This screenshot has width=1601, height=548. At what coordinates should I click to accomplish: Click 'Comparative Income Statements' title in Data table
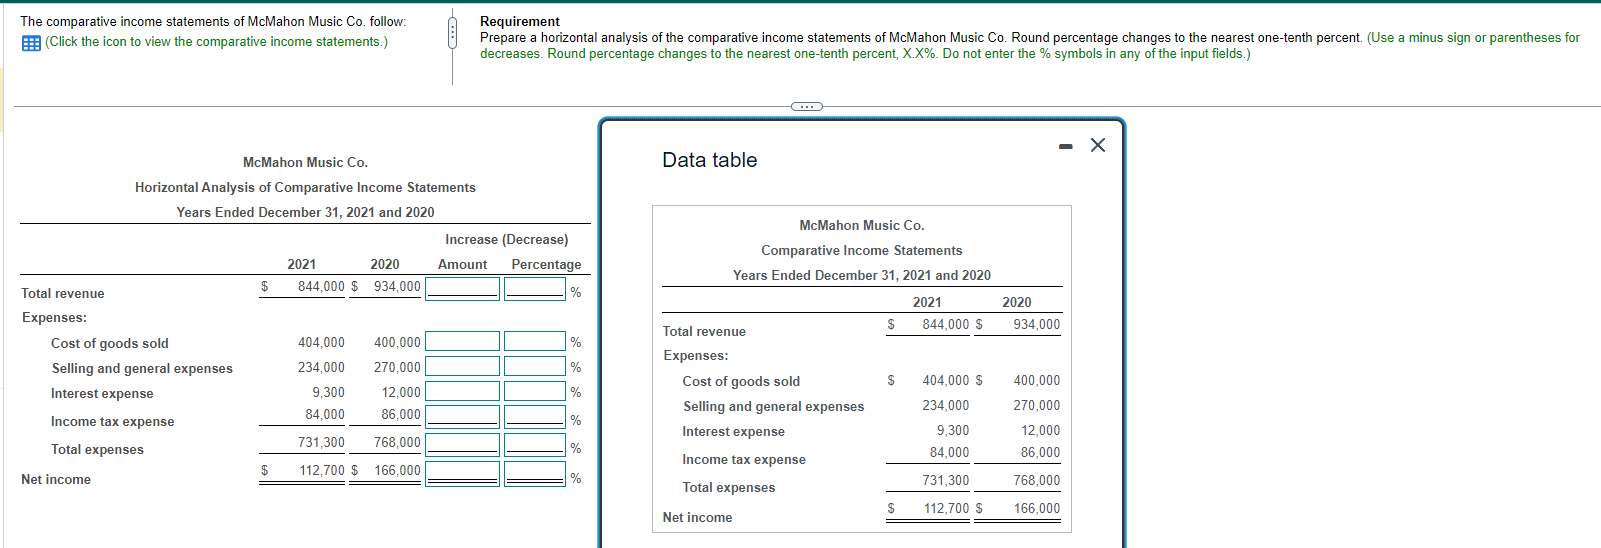click(862, 250)
